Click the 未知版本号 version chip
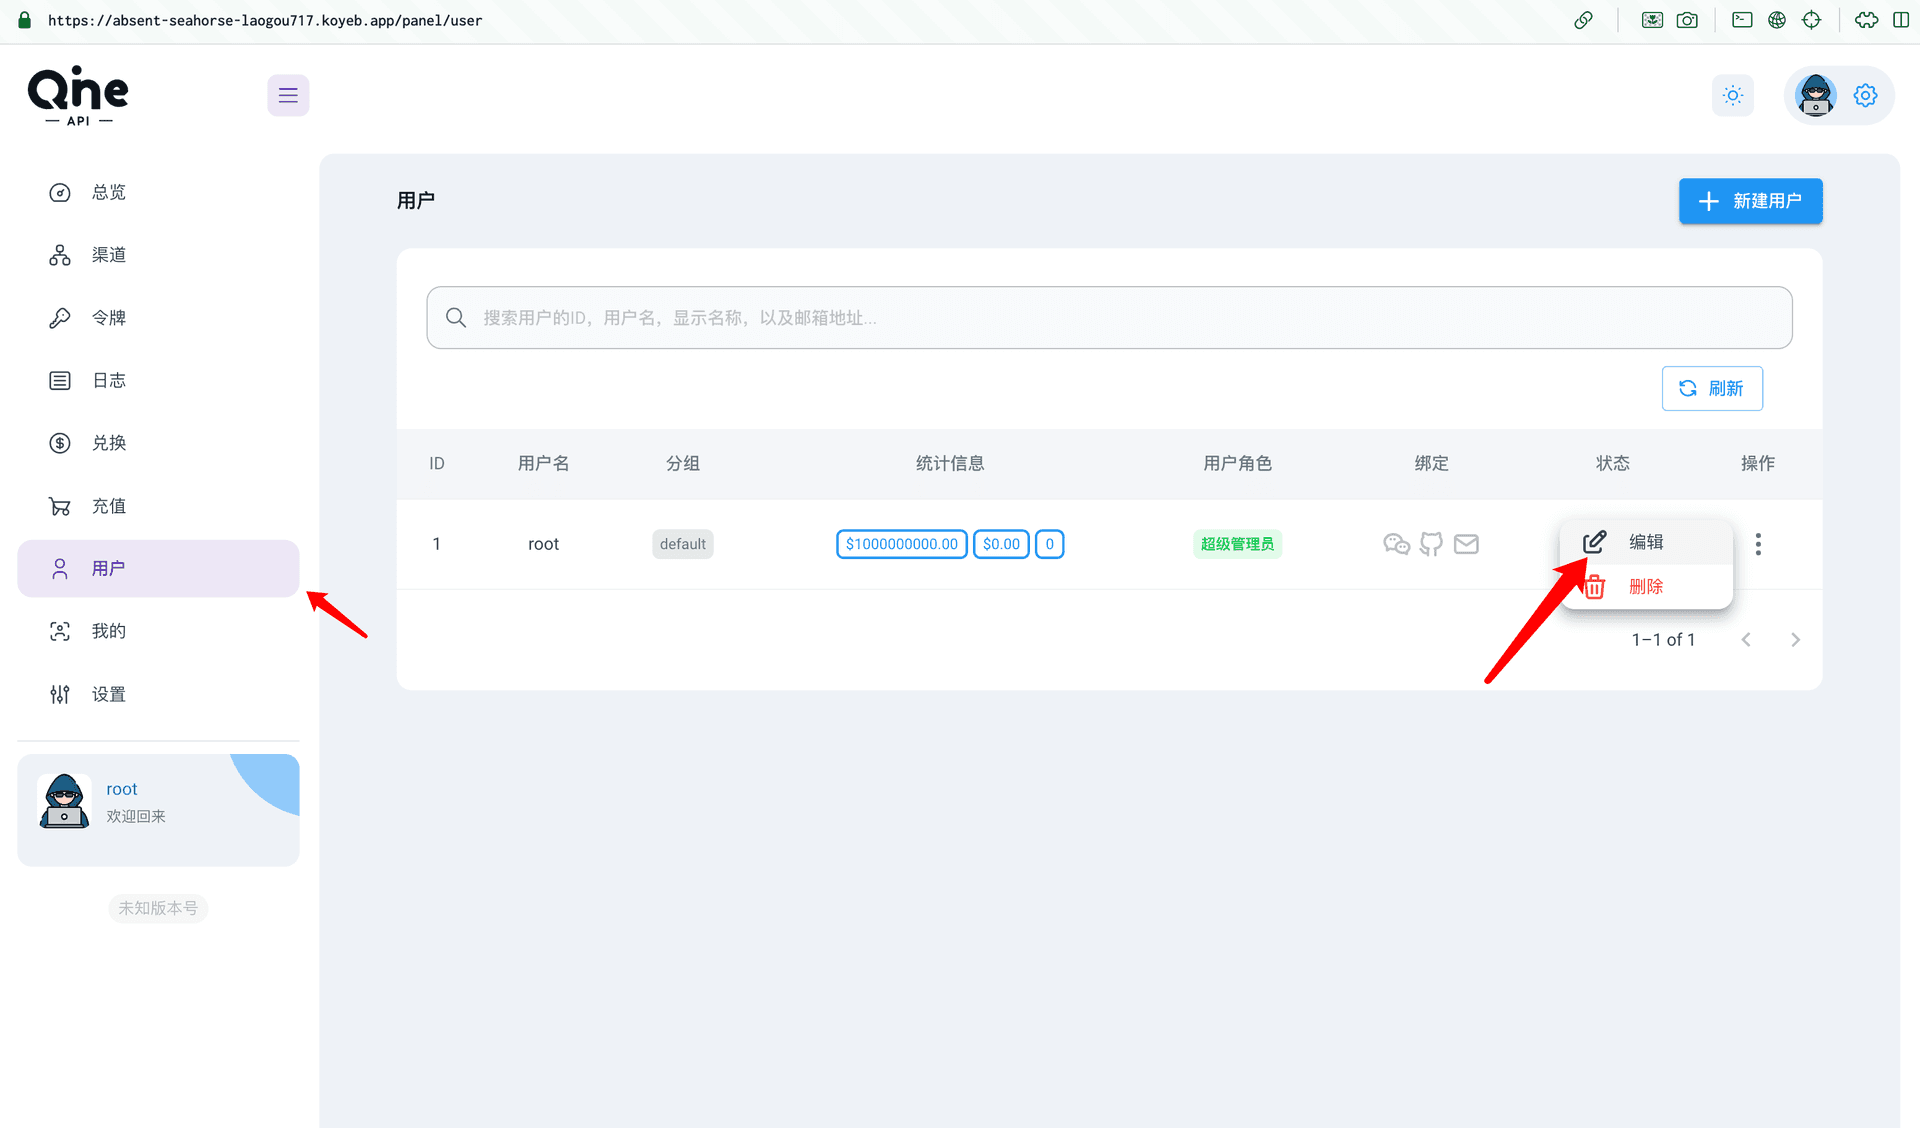This screenshot has width=1920, height=1128. pos(158,908)
